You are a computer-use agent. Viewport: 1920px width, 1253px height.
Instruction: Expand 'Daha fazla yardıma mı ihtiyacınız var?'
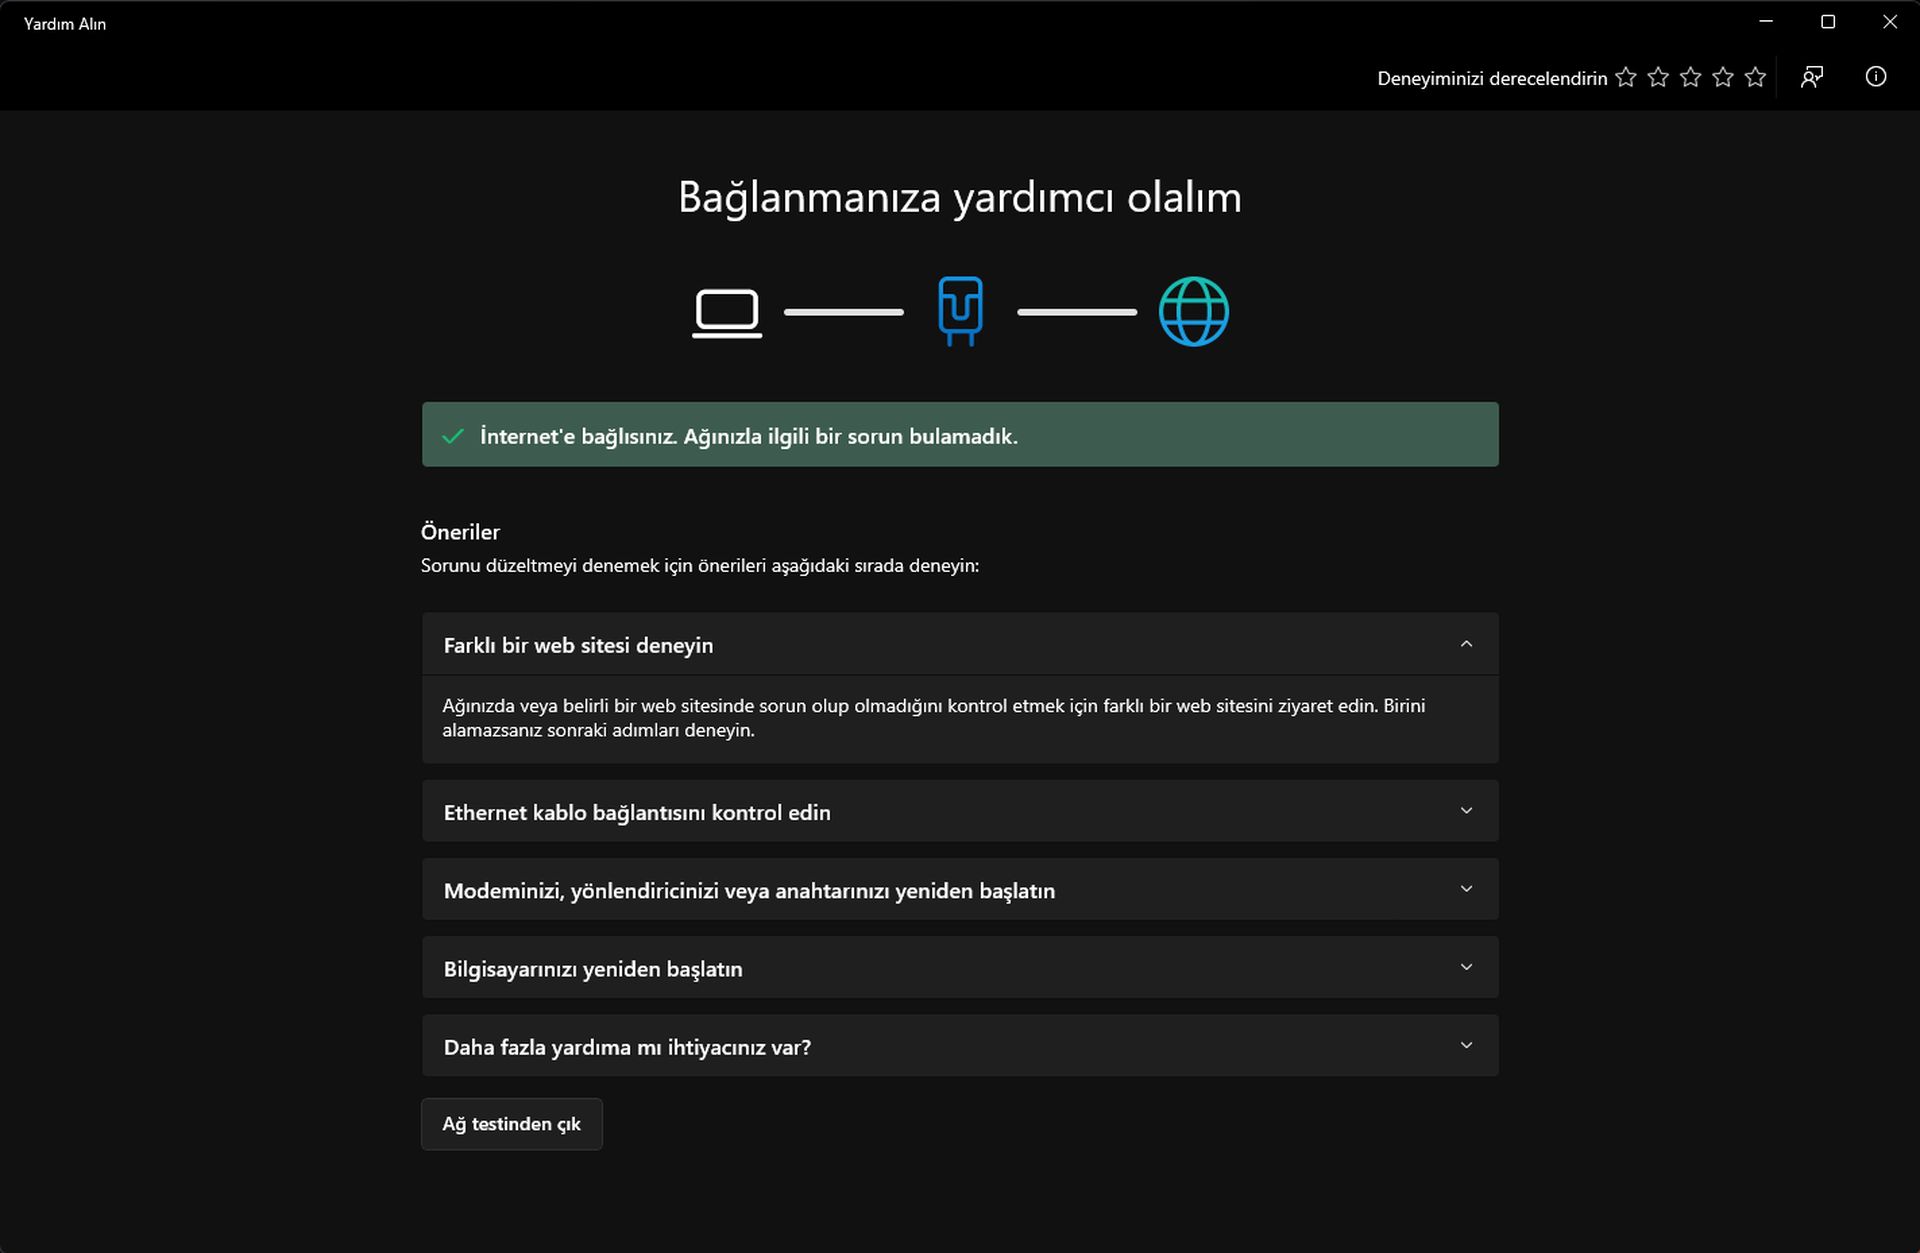[960, 1046]
